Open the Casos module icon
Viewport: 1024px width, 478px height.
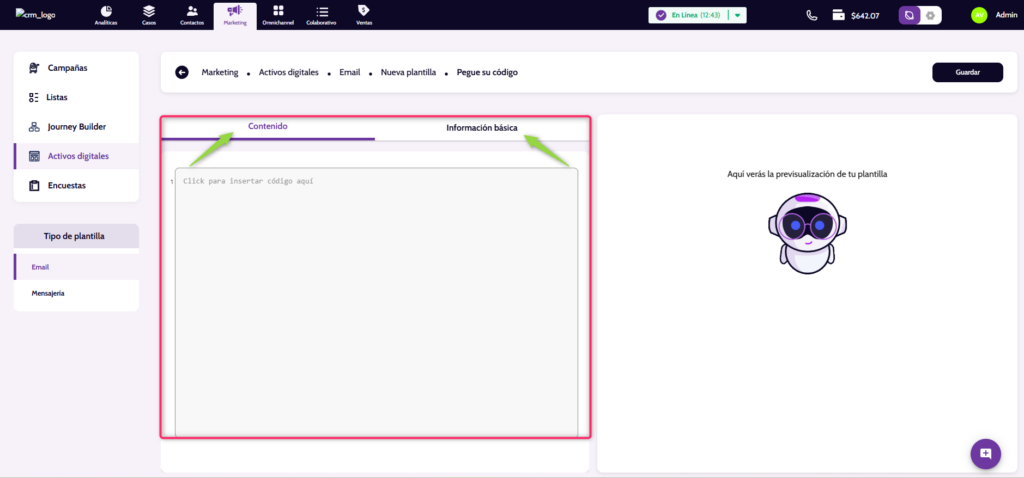(x=148, y=14)
